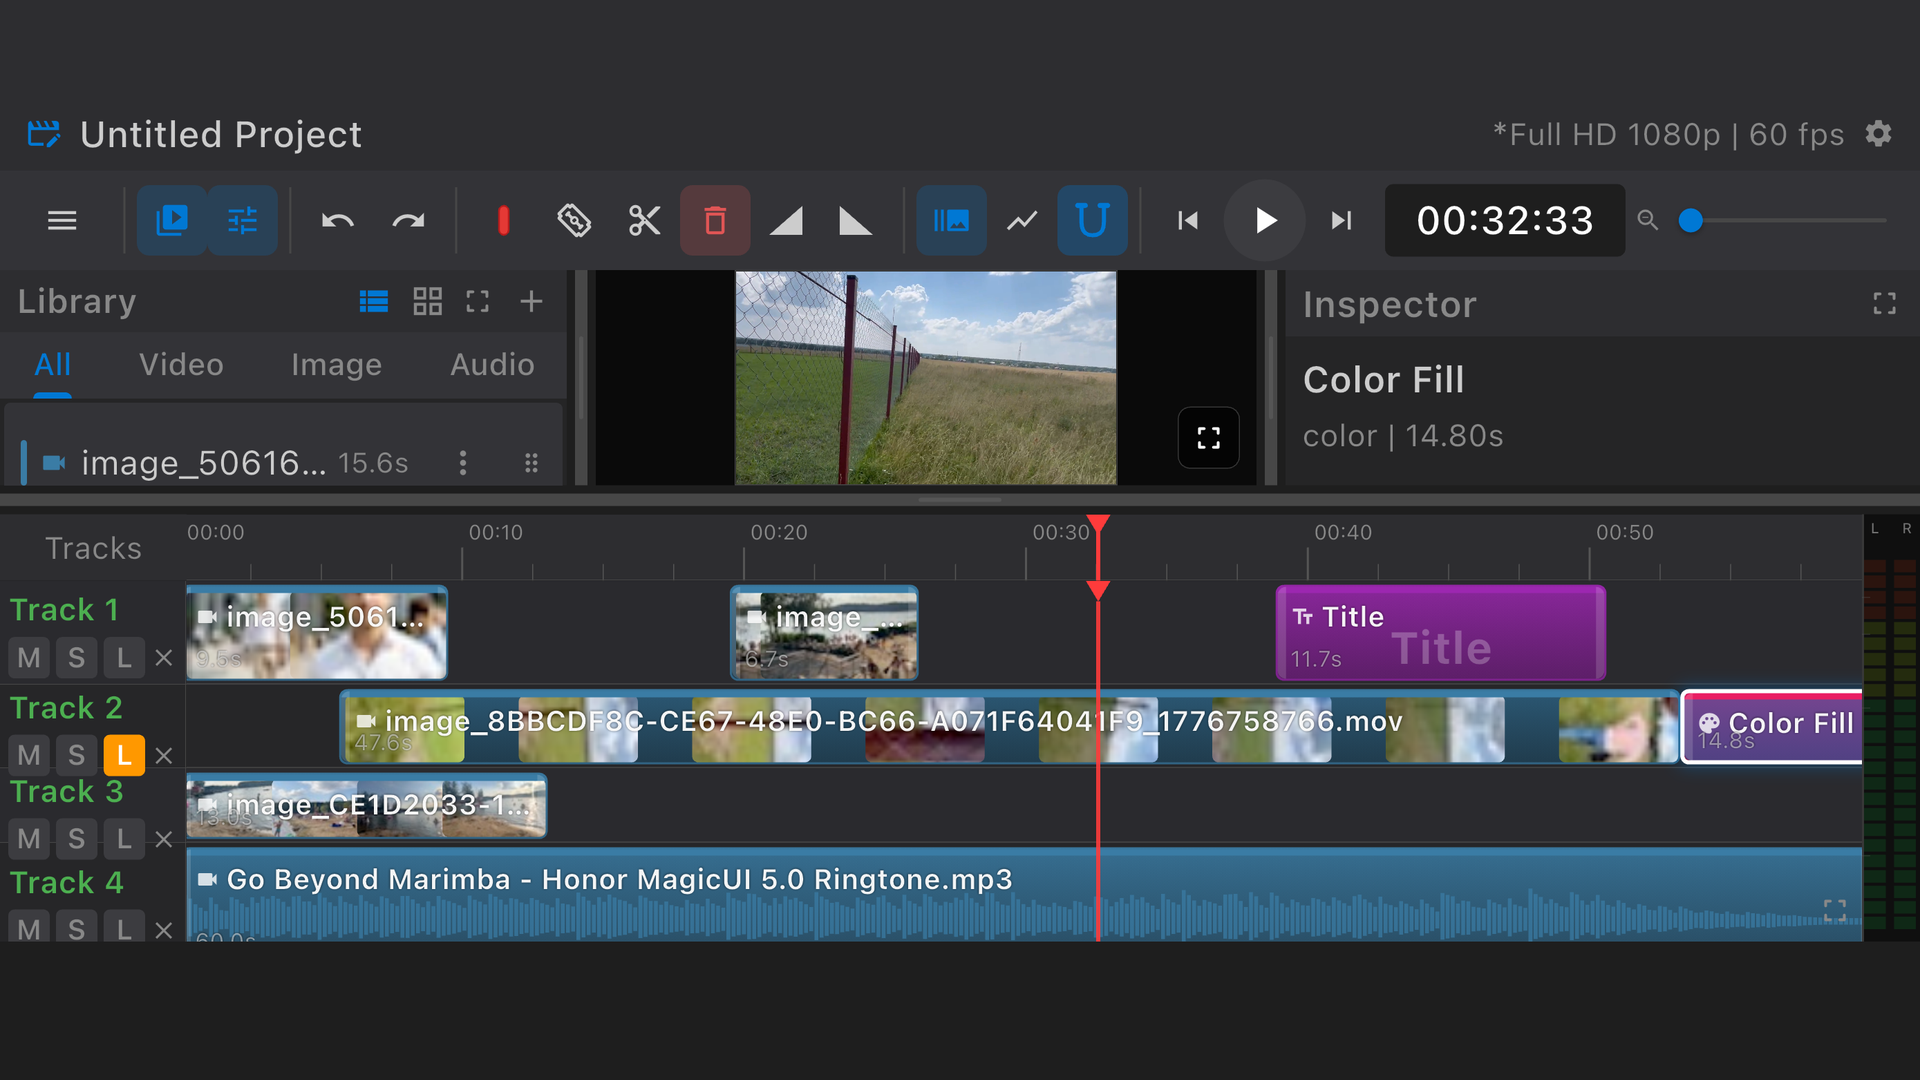Switch to the Audio library tab
This screenshot has height=1080, width=1920.
pyautogui.click(x=492, y=365)
